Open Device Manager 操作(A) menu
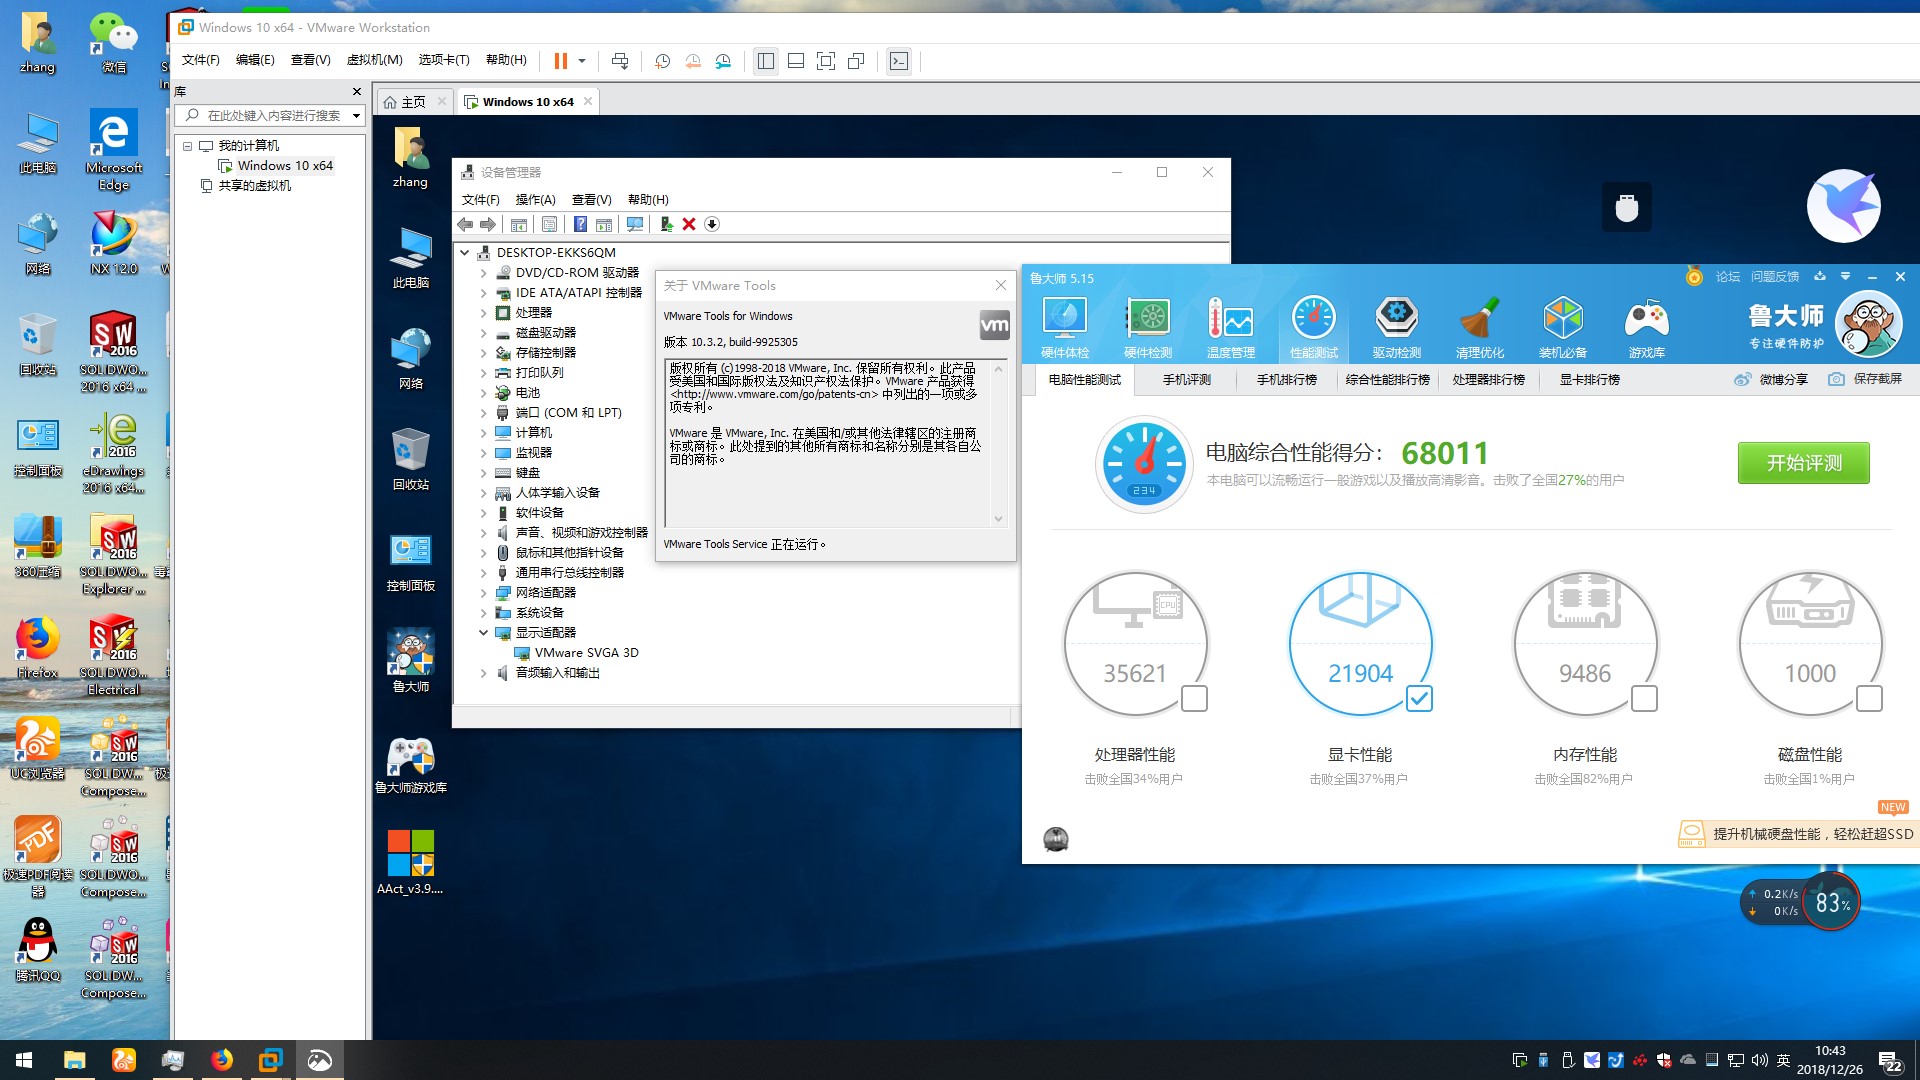Viewport: 1920px width, 1080px height. click(535, 200)
